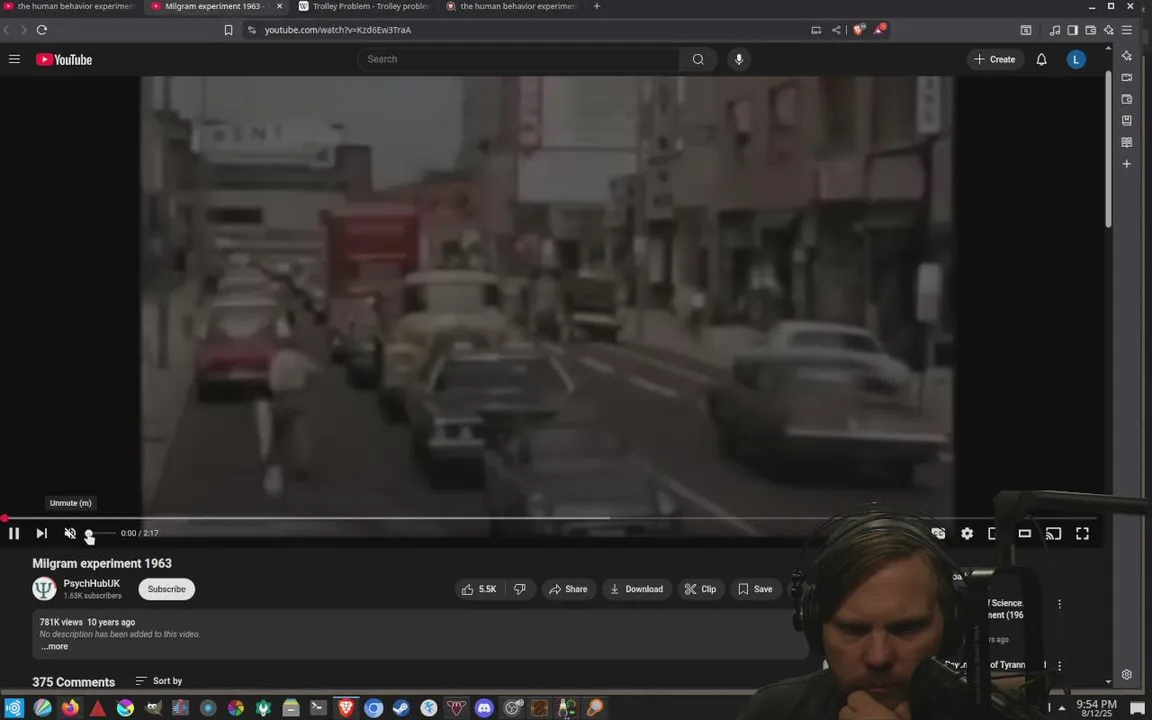Skip to next video
1152x720 pixels.
42,533
